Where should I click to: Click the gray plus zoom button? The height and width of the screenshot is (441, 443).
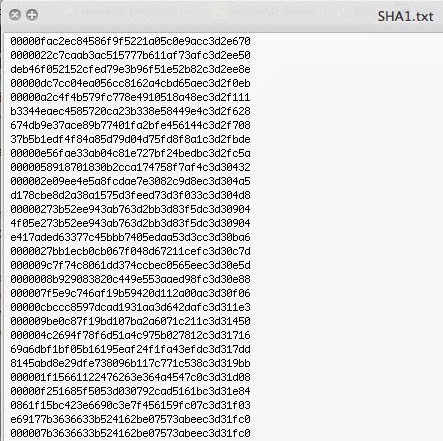(32, 15)
